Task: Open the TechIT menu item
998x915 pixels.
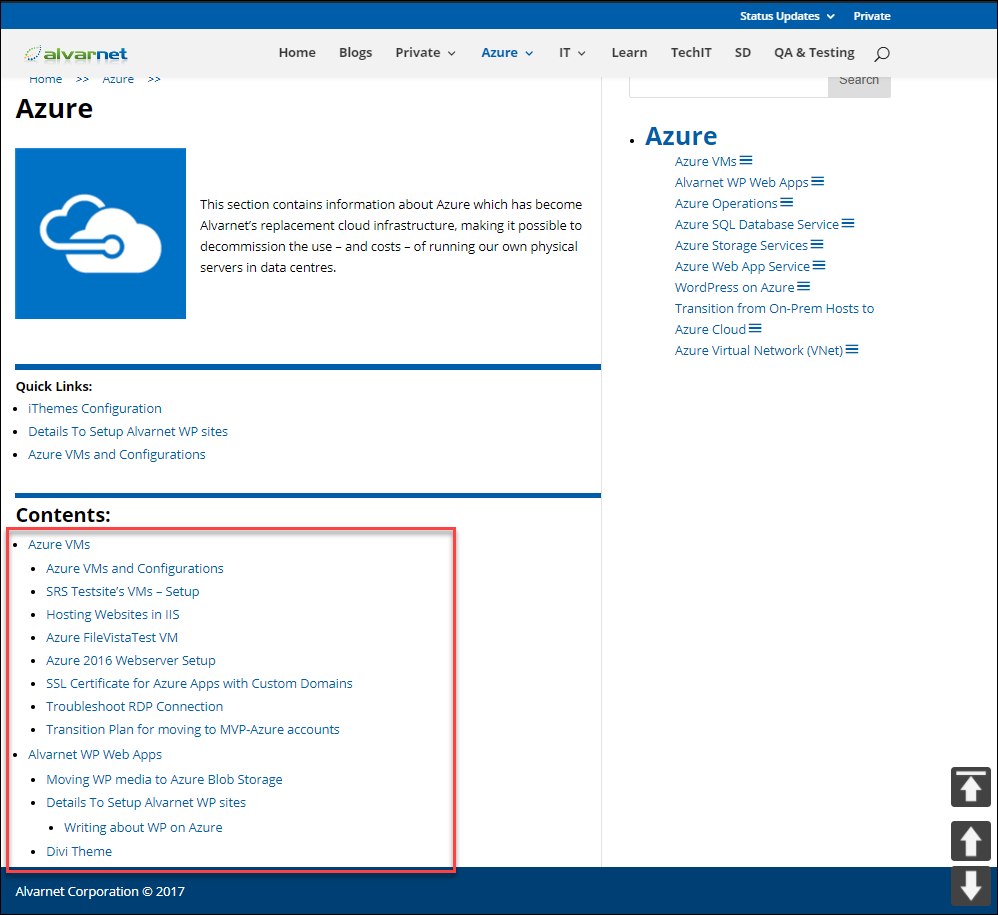Action: point(691,53)
